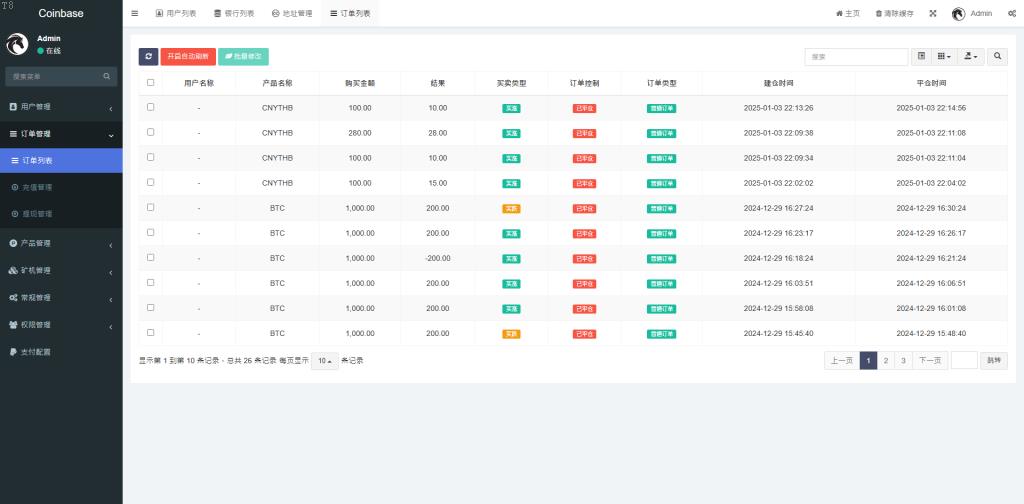Click the magnifier search button beside the table tools
Image resolution: width=1024 pixels, height=504 pixels.
tap(998, 57)
